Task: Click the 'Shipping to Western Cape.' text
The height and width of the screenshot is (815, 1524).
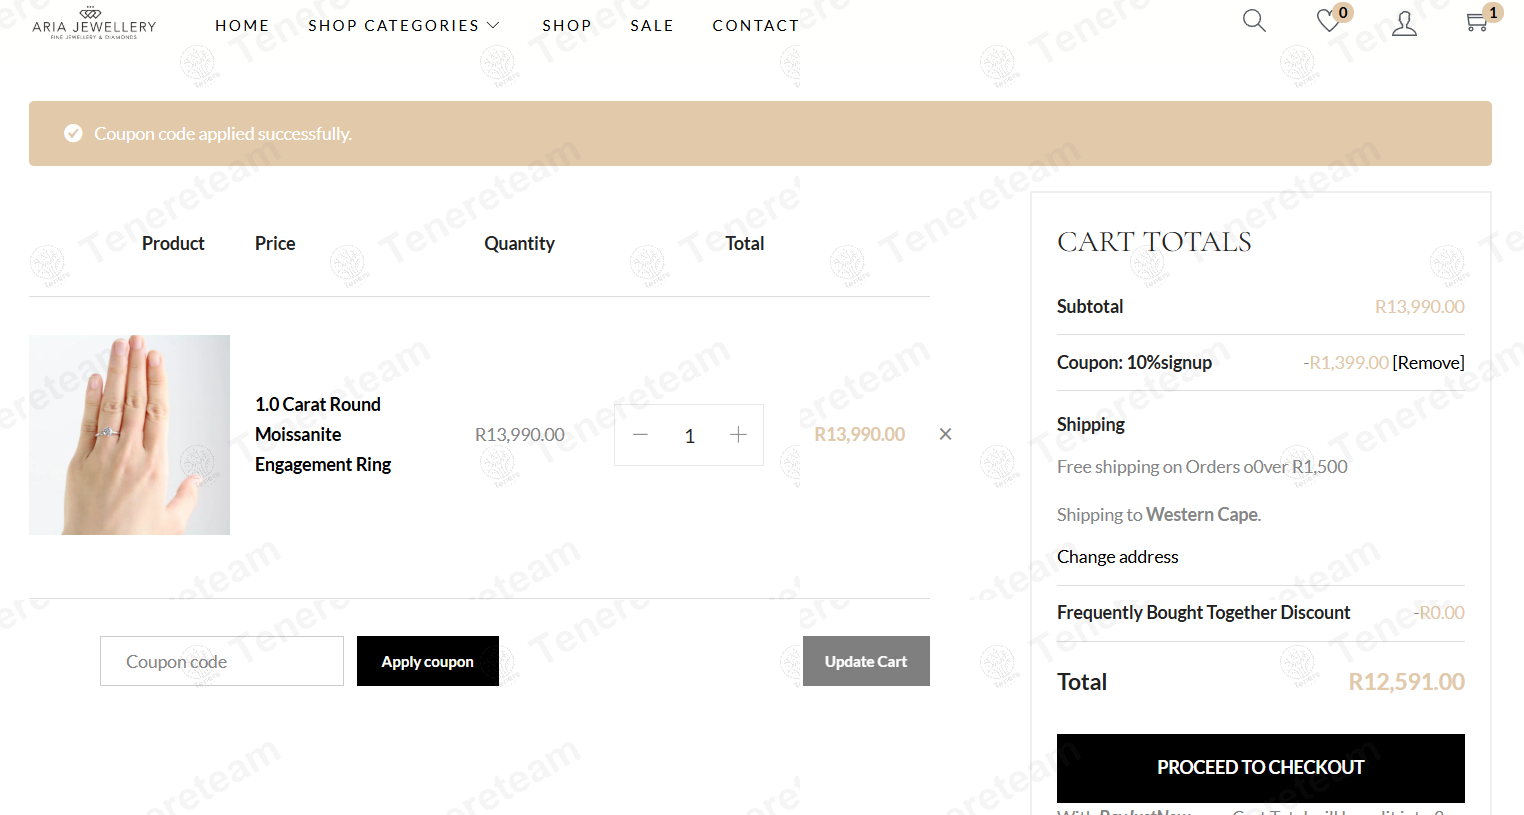Action: click(x=1159, y=515)
